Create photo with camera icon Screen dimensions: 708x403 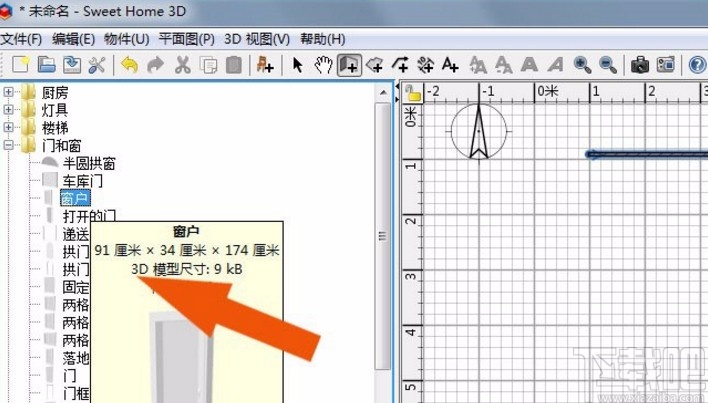coord(640,65)
